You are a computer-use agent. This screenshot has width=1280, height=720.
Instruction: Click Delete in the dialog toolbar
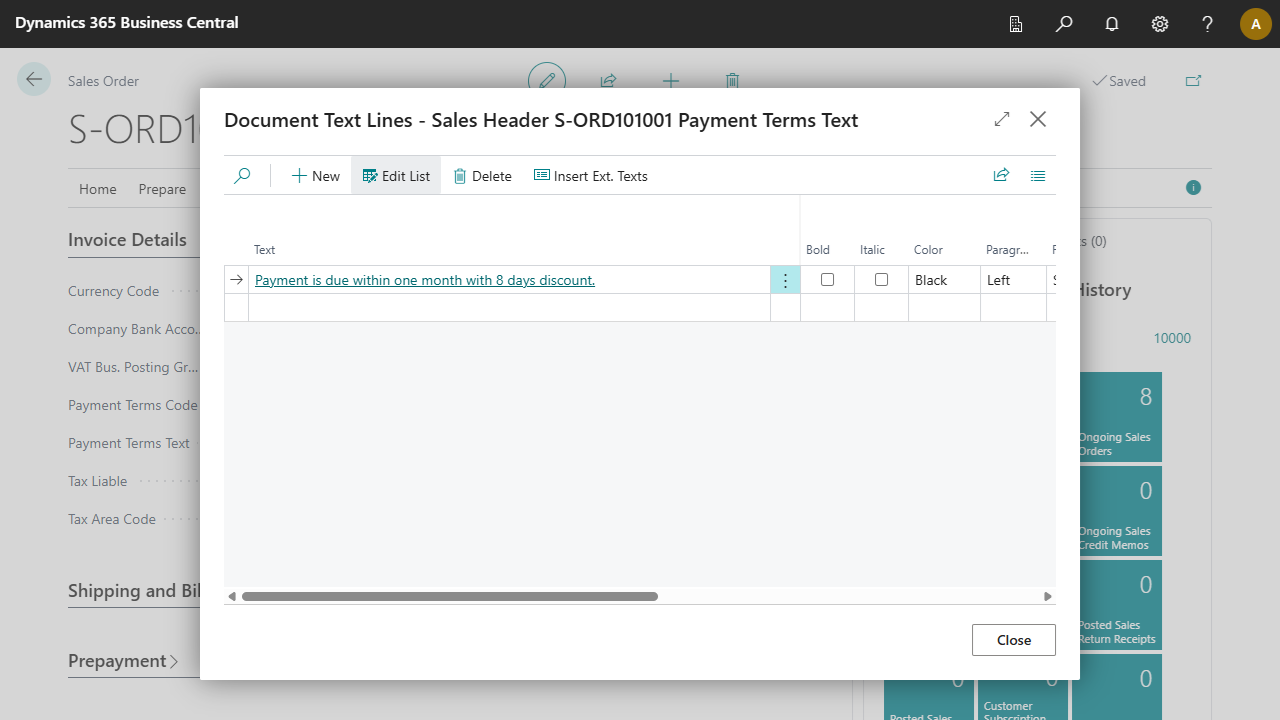(x=482, y=176)
